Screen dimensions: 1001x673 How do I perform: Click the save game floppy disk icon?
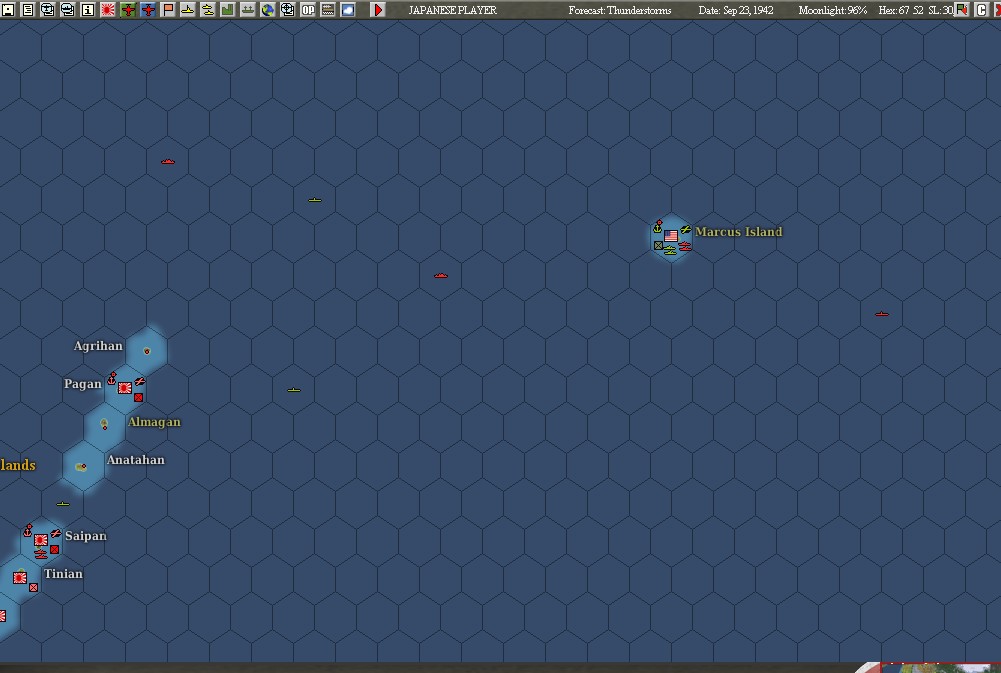point(8,10)
